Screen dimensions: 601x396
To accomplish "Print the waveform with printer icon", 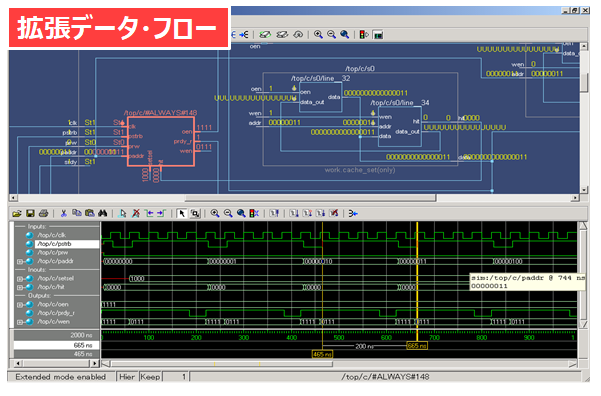I will coord(44,213).
